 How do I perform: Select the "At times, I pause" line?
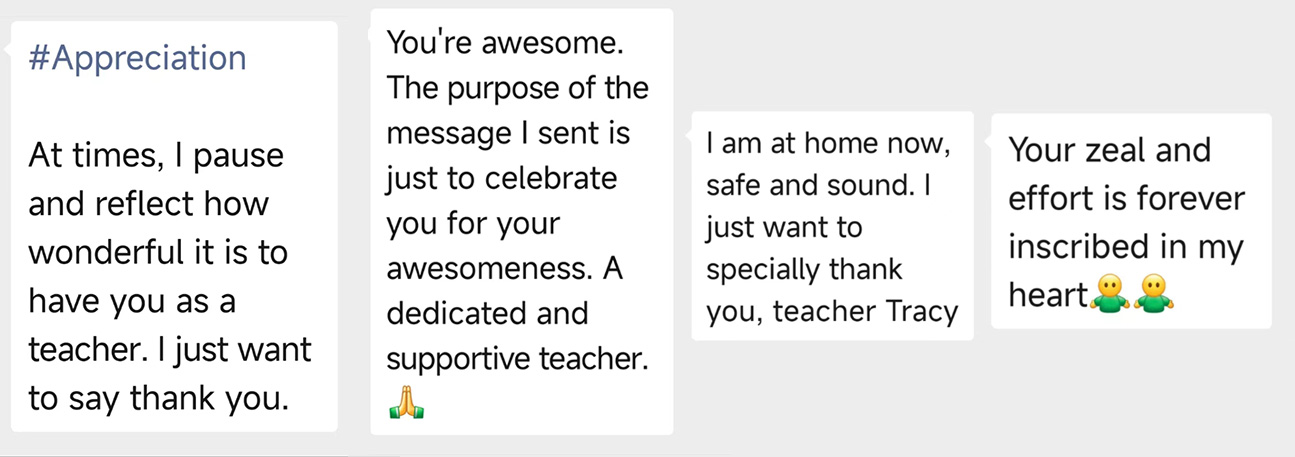156,155
